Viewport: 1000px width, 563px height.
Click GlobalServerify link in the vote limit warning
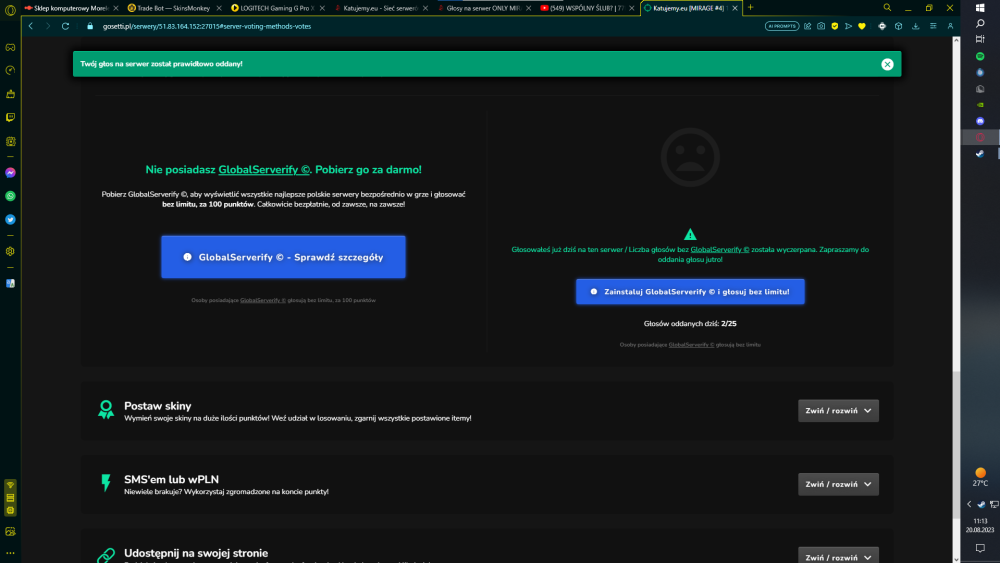tap(719, 249)
